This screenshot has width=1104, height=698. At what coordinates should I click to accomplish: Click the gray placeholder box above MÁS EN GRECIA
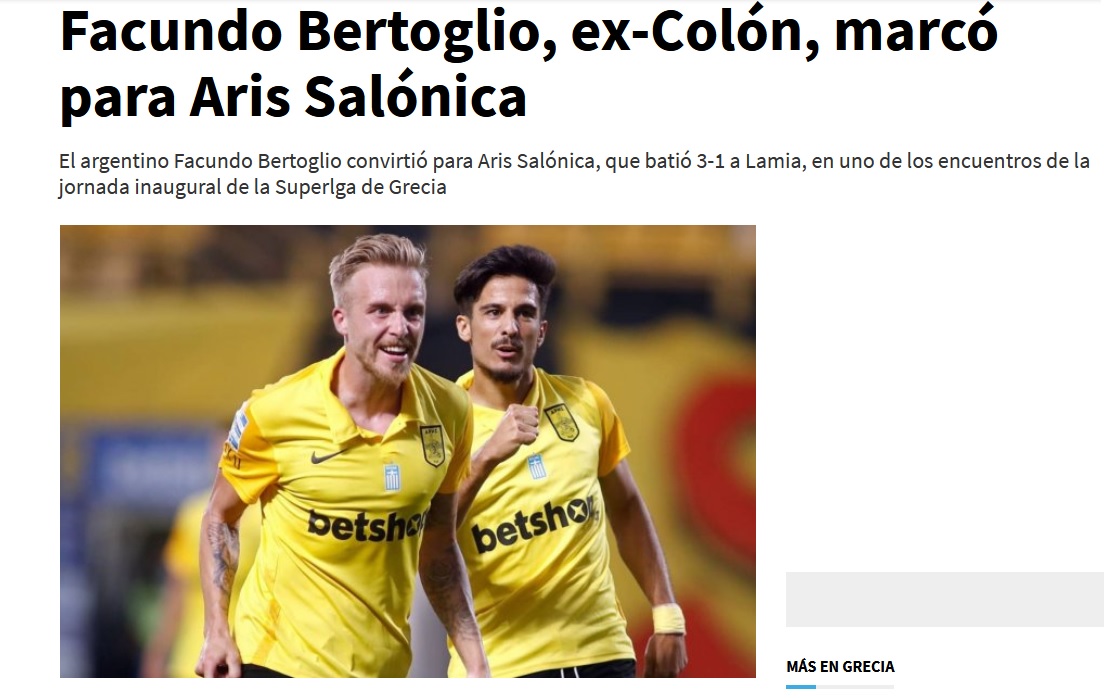click(944, 599)
